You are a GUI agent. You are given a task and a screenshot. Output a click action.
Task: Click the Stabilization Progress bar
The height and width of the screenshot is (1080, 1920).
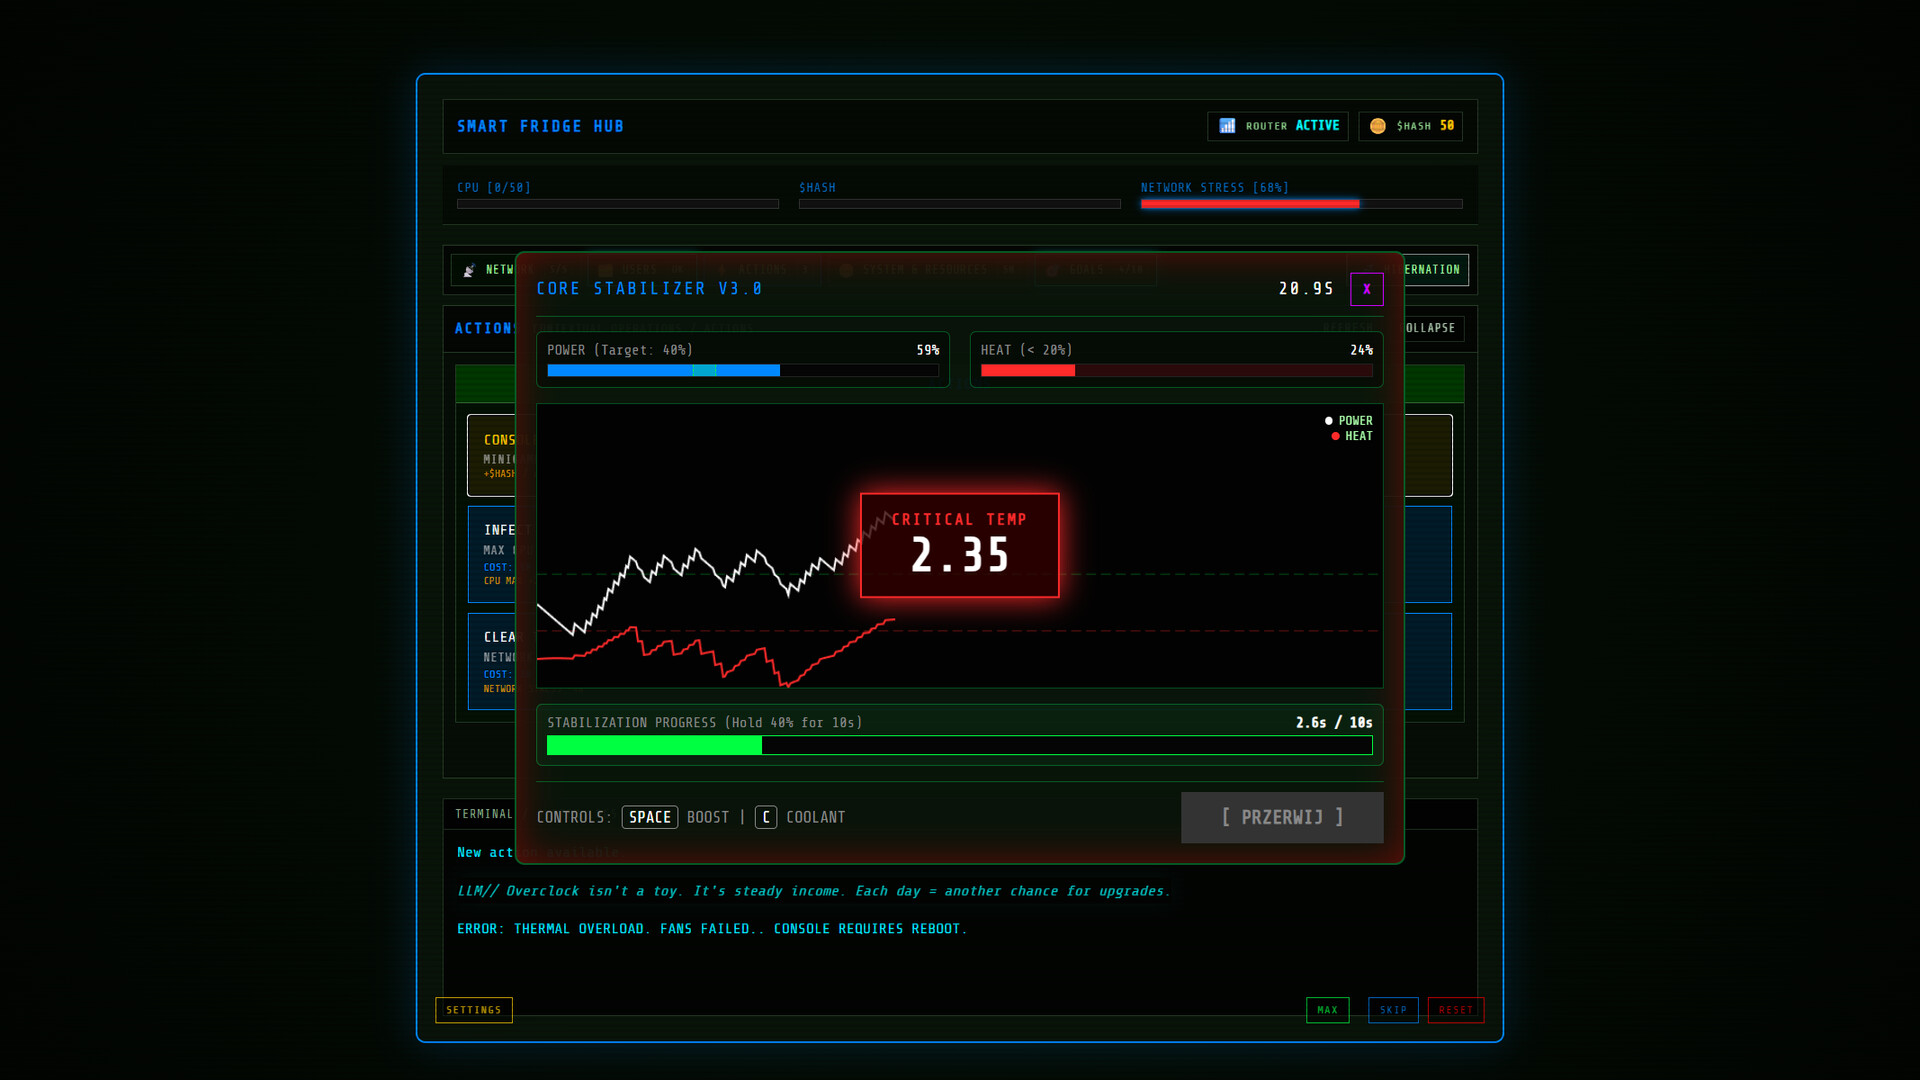(x=959, y=745)
